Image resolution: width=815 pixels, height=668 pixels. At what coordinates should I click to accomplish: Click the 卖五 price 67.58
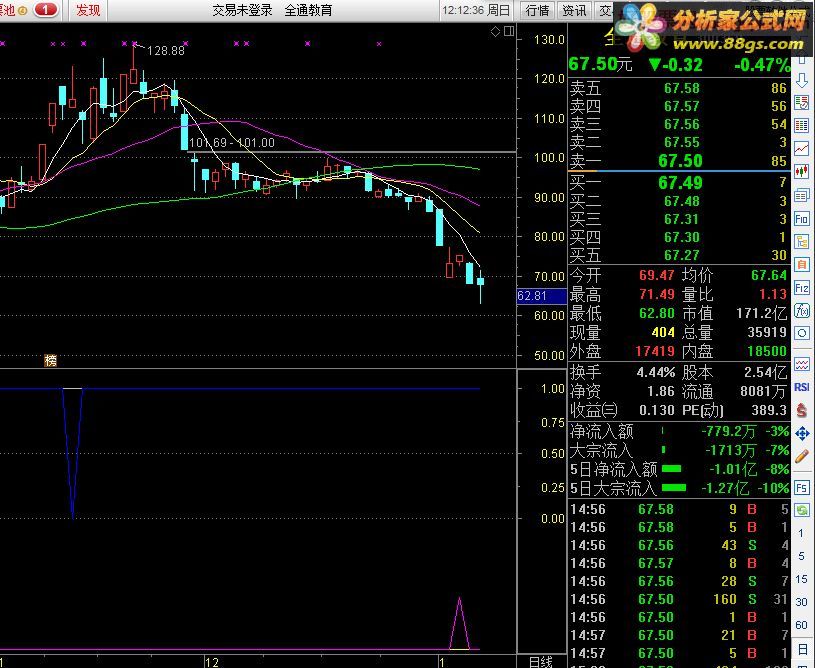(x=681, y=88)
